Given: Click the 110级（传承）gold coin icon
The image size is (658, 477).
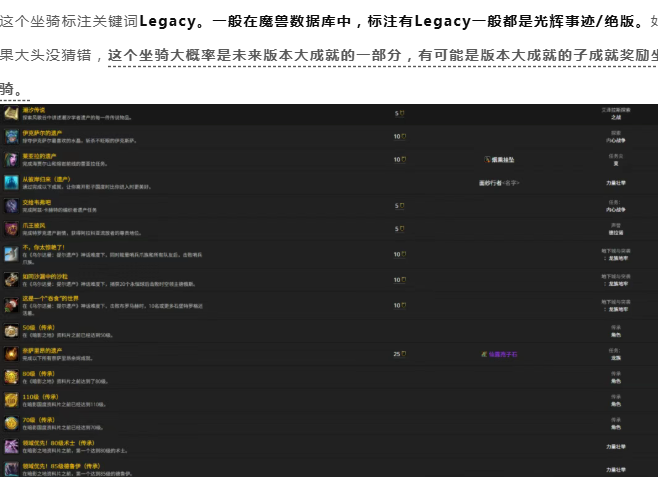Looking at the screenshot, I should coord(11,400).
